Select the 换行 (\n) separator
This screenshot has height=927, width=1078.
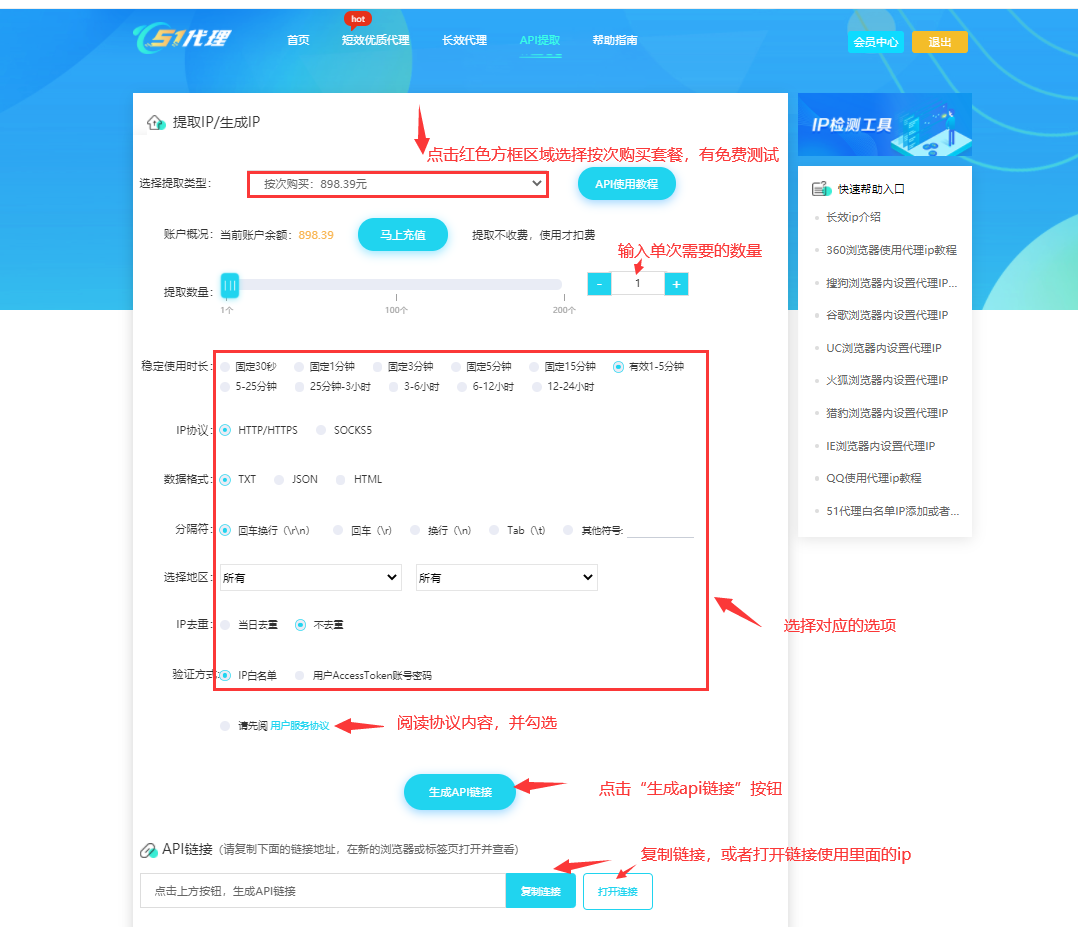[415, 530]
